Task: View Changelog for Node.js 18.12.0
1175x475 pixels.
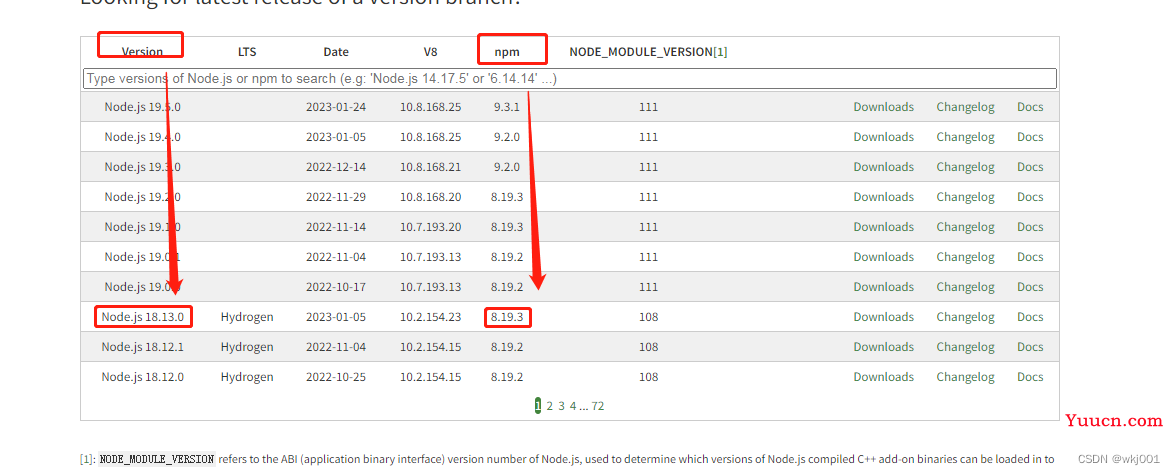Action: (x=965, y=377)
